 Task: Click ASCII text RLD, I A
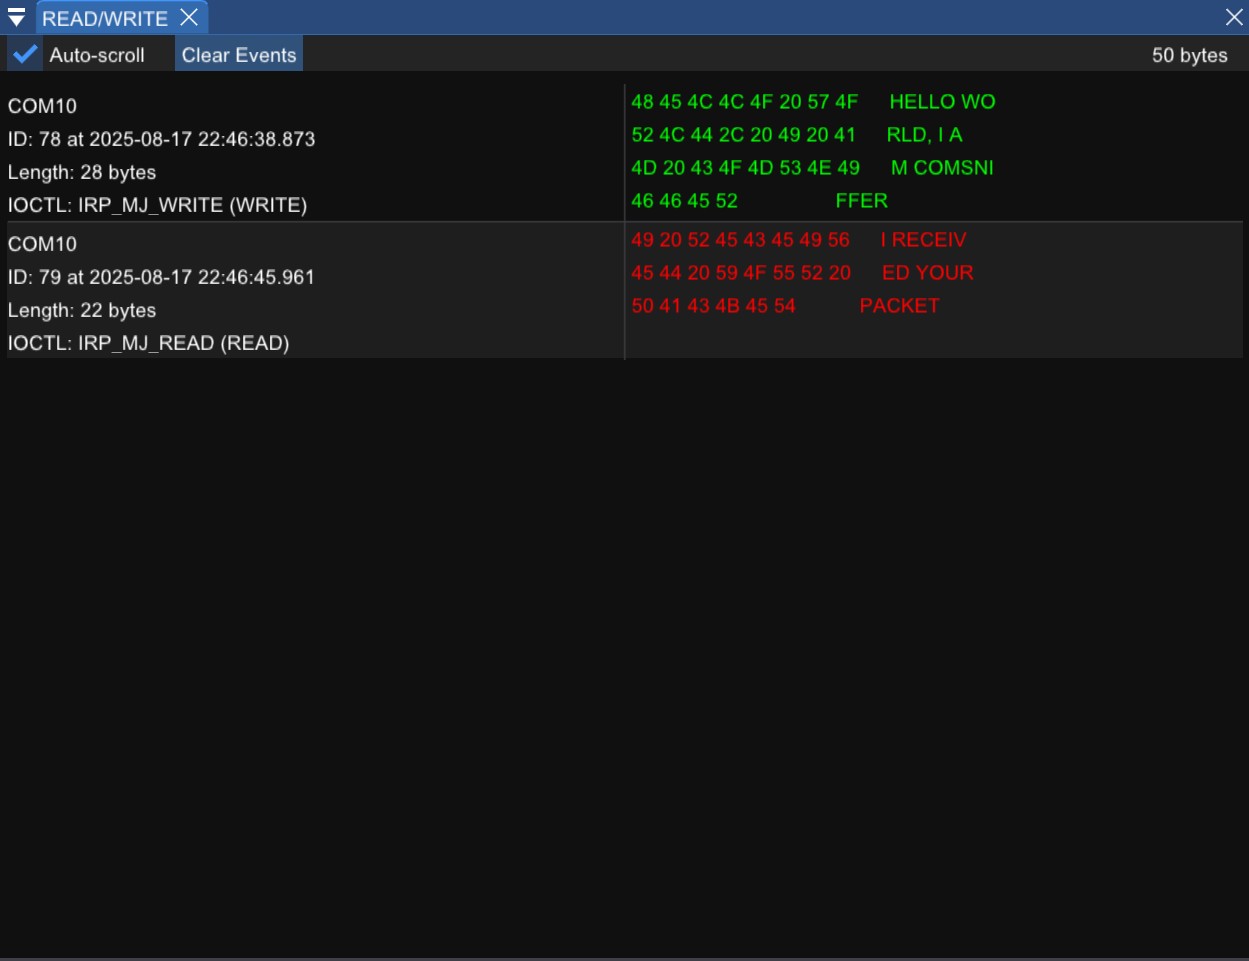tap(924, 134)
